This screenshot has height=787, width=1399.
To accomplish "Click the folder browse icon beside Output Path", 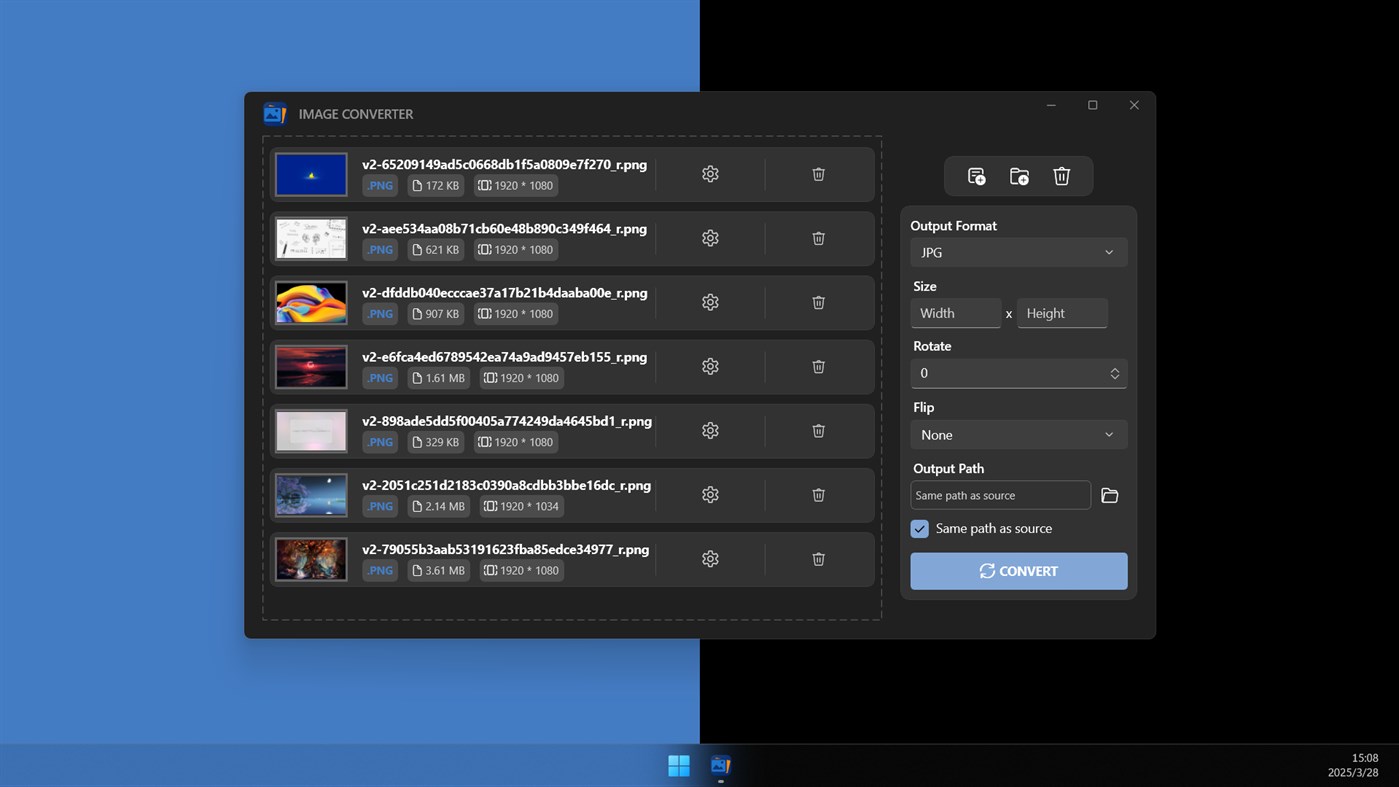I will [x=1109, y=494].
